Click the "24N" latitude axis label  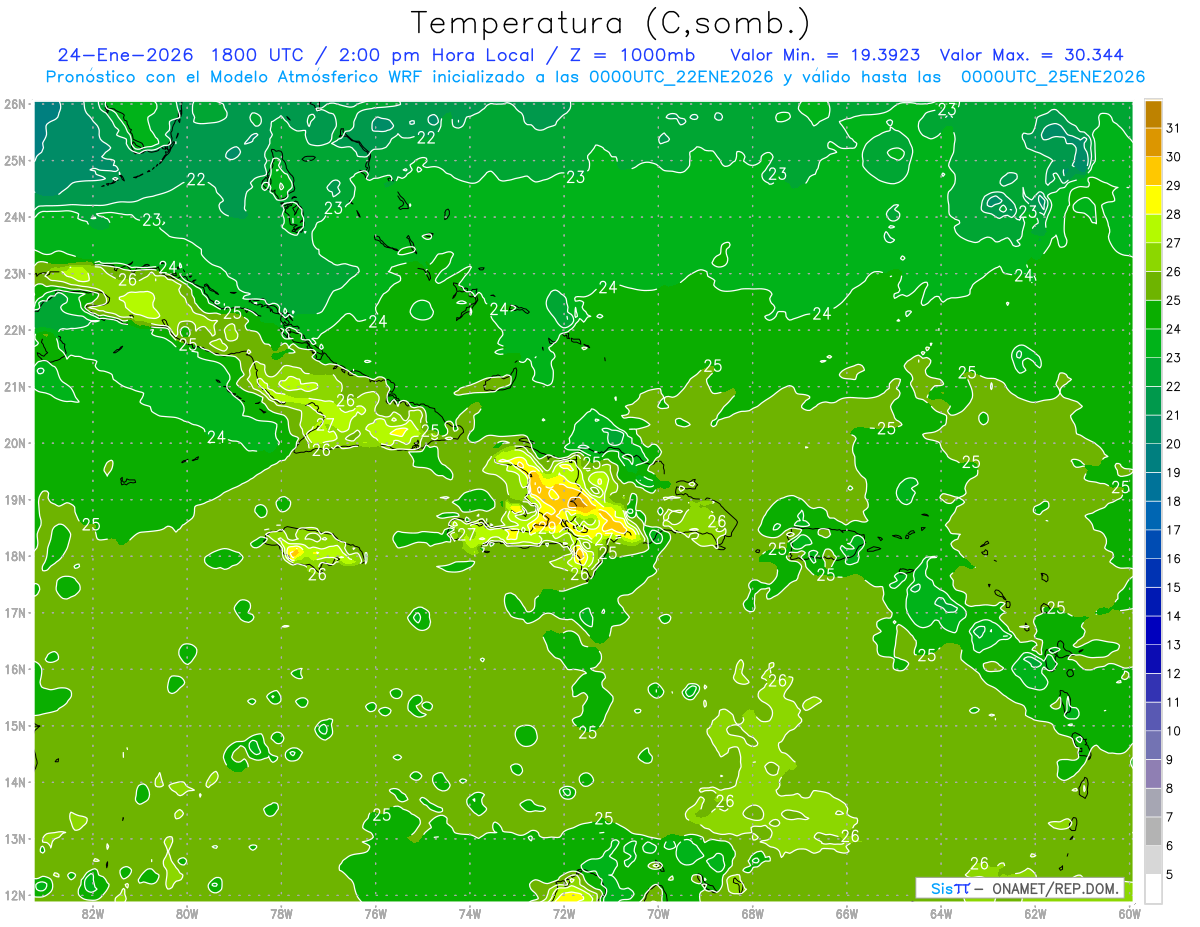pos(15,217)
